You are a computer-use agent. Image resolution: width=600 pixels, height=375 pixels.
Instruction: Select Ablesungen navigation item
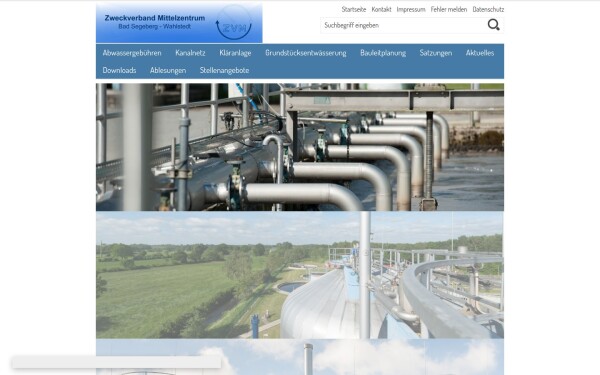(x=168, y=70)
